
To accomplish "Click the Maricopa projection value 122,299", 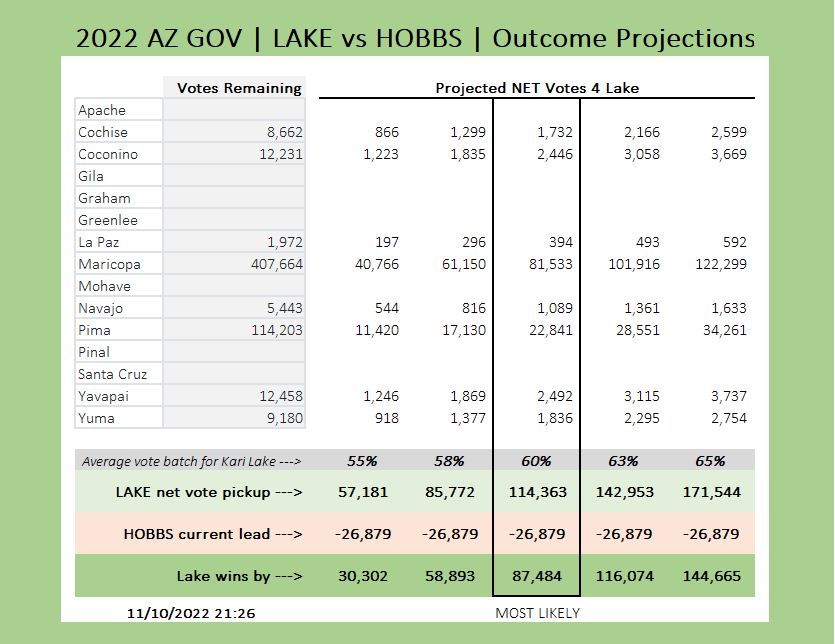I will (x=721, y=264).
